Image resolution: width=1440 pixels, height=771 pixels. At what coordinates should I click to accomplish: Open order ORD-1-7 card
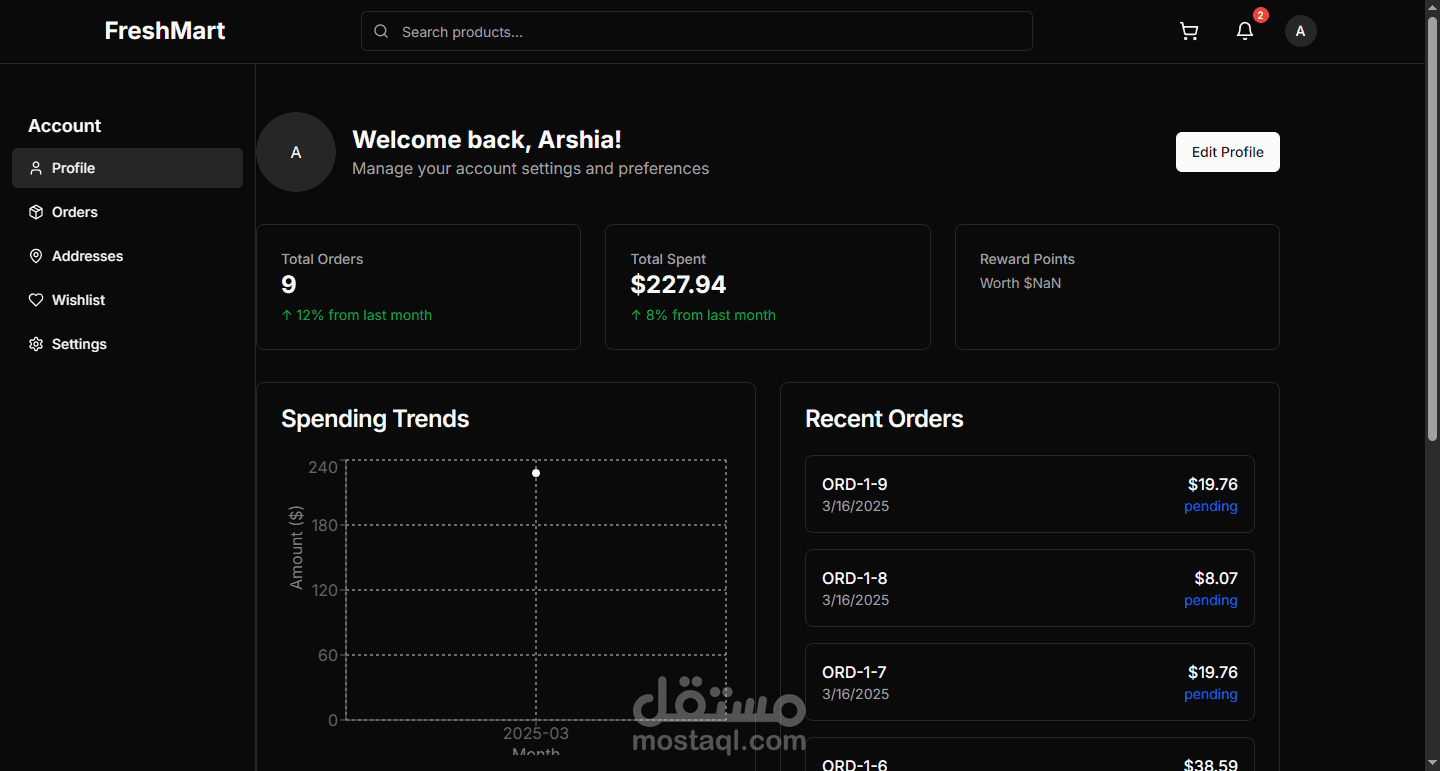(x=1030, y=682)
